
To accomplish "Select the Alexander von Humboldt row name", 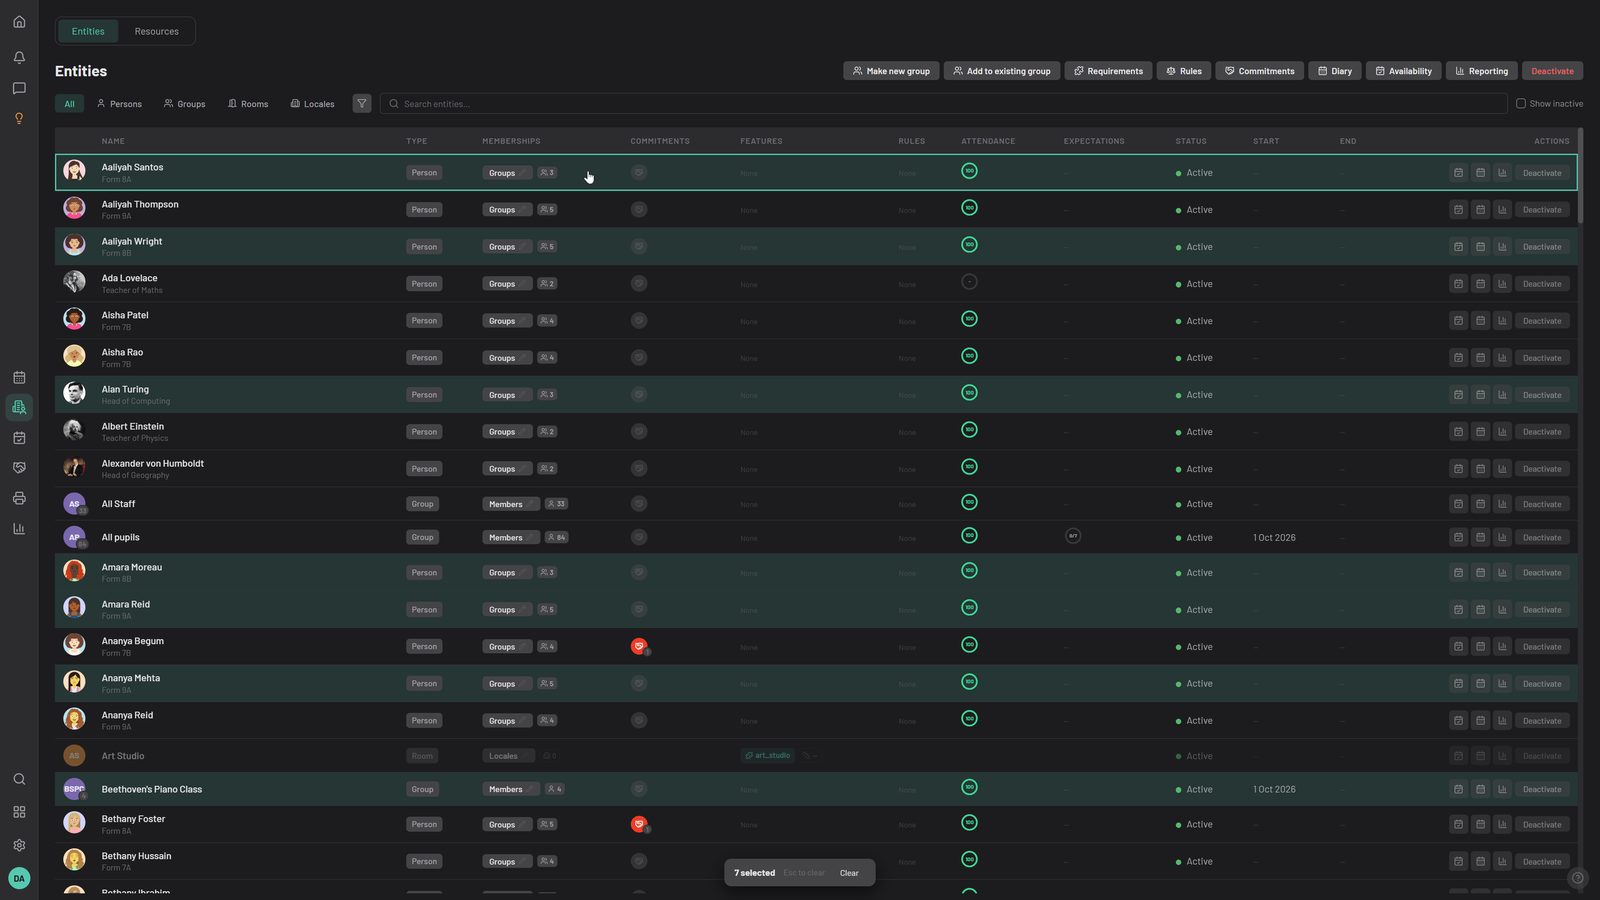I will [152, 463].
